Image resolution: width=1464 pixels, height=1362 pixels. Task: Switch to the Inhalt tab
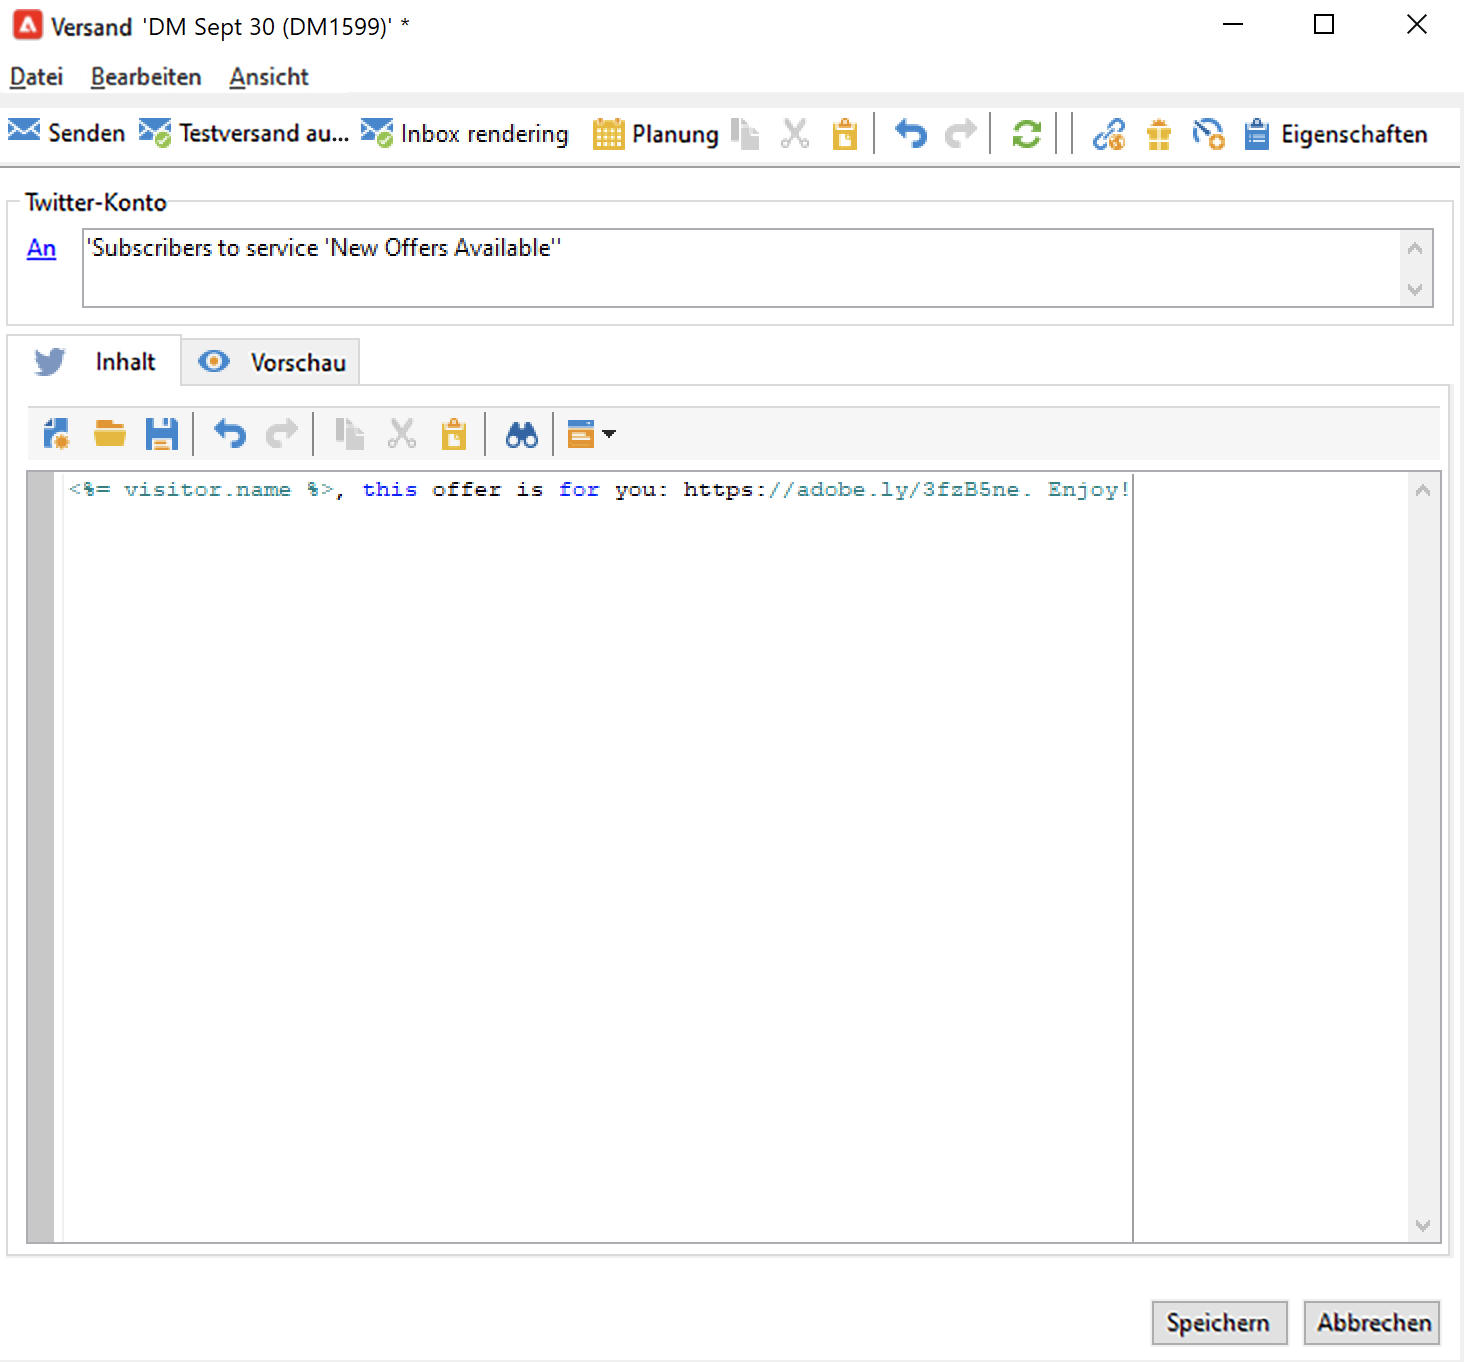(x=95, y=361)
